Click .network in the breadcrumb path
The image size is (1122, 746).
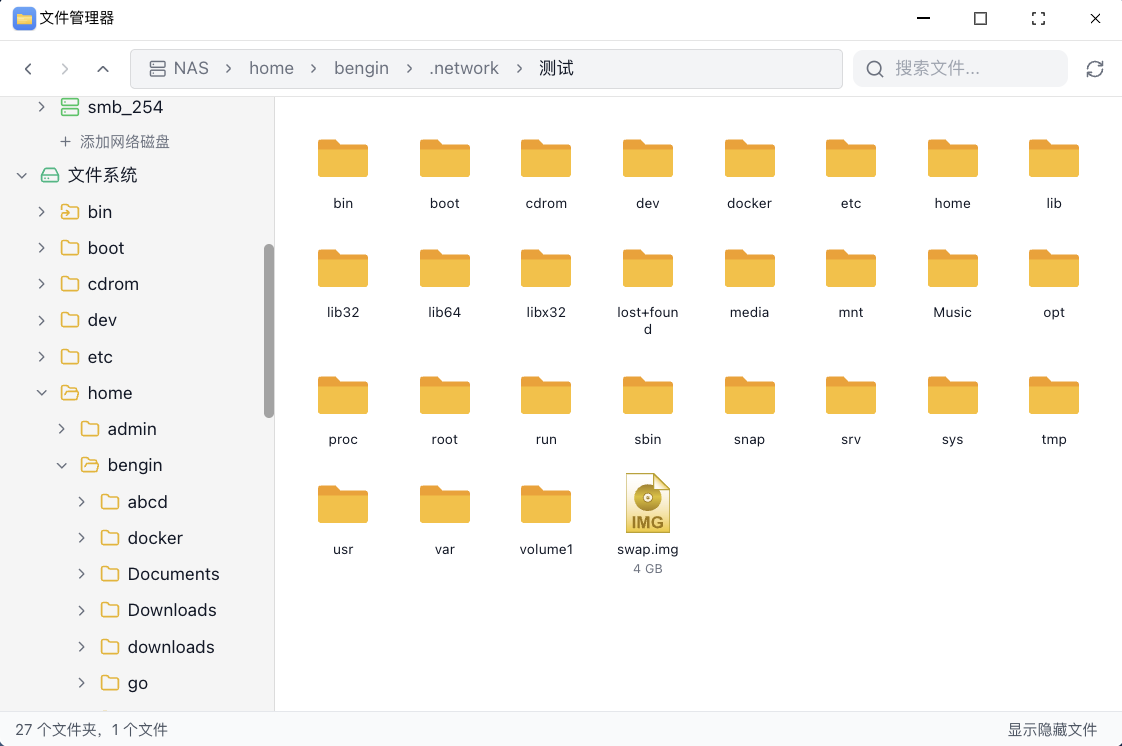[464, 68]
